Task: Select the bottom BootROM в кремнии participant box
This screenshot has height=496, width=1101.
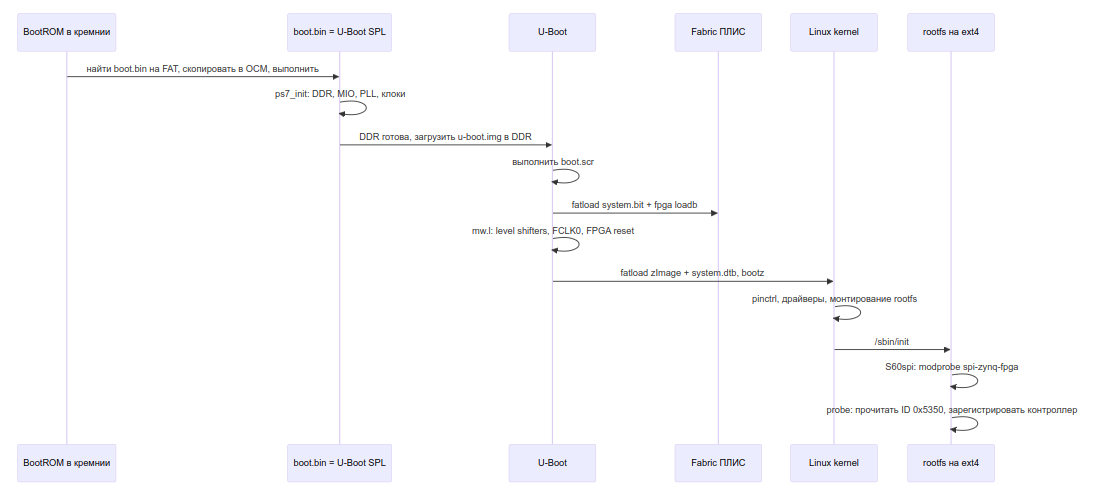Action: click(x=67, y=463)
